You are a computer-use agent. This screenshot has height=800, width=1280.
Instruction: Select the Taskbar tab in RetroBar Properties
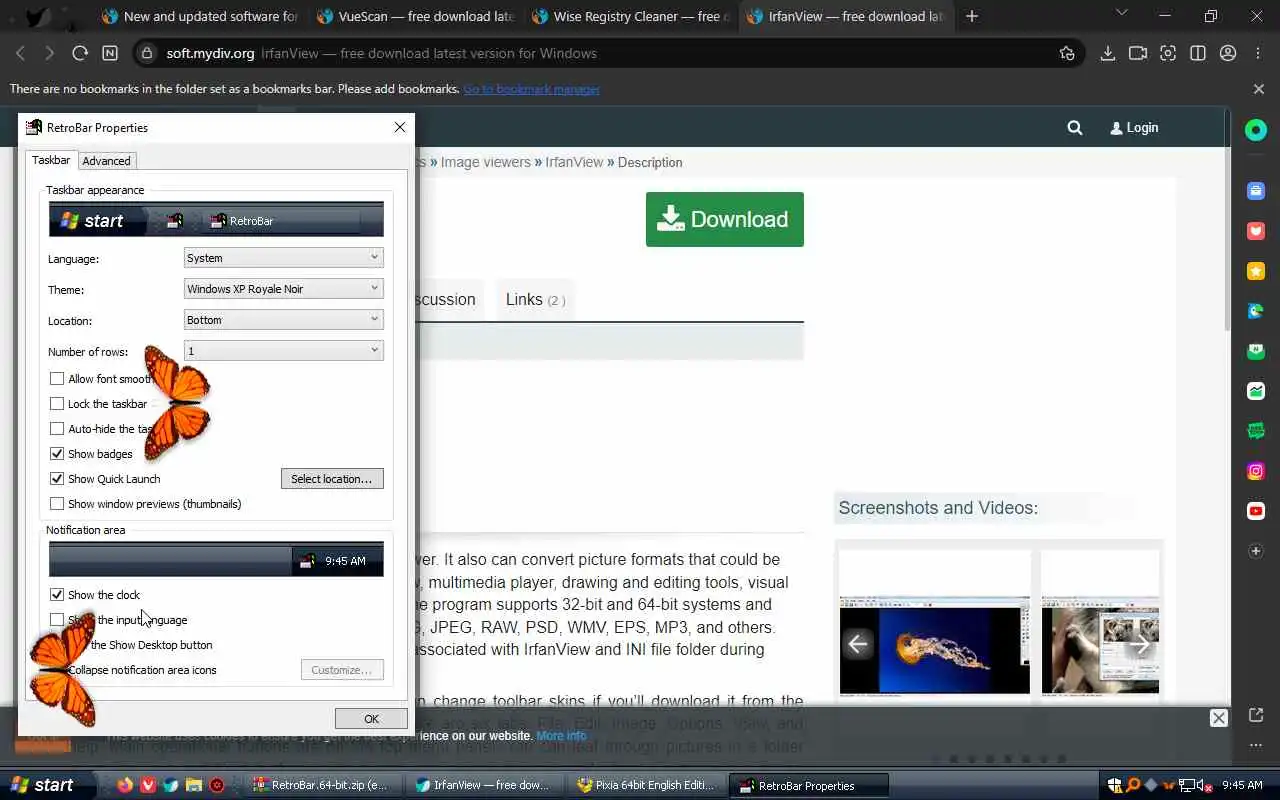tap(51, 160)
